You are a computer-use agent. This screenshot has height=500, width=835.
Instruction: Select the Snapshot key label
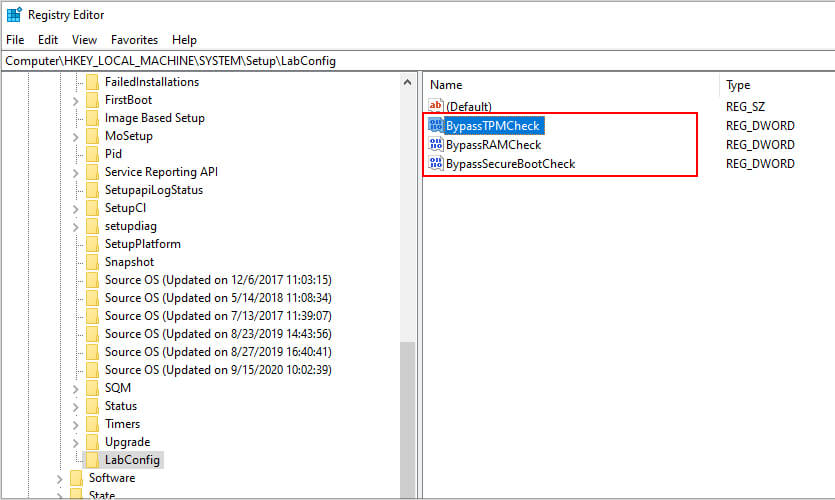(x=129, y=262)
